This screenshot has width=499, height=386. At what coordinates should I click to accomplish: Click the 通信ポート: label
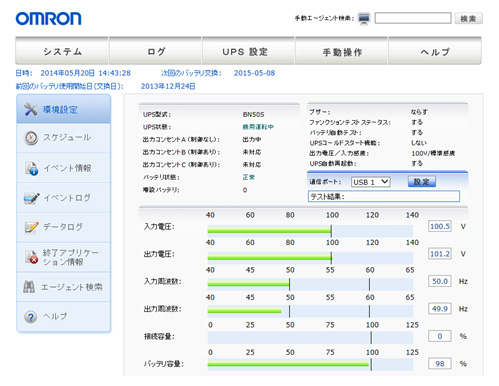(x=325, y=182)
